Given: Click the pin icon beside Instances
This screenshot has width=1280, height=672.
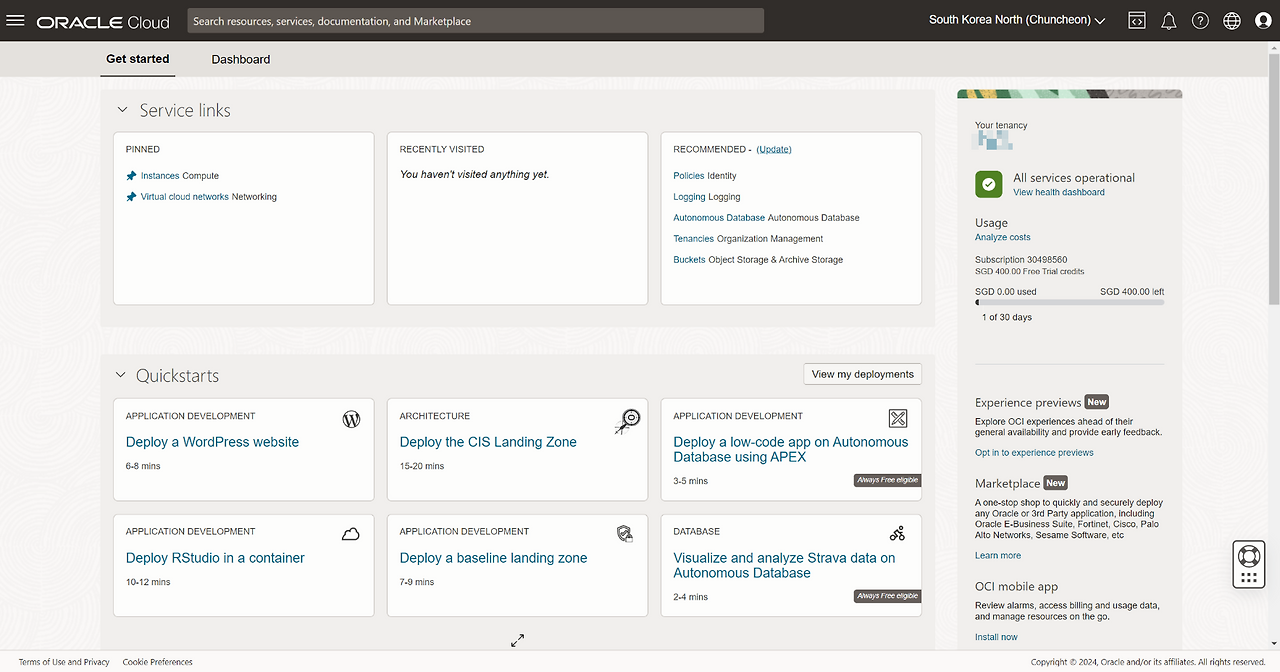Looking at the screenshot, I should pos(131,176).
